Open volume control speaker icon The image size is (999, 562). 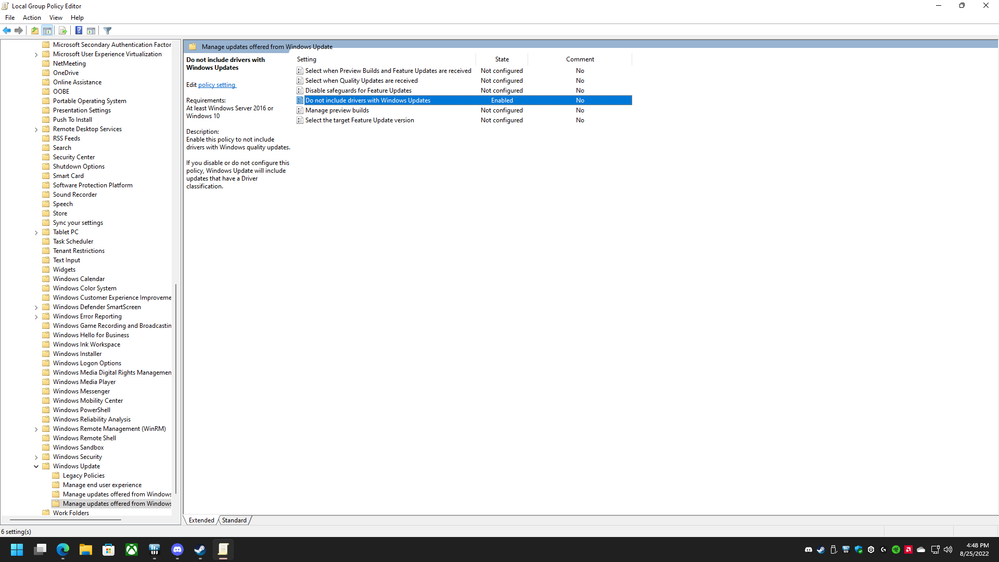click(948, 550)
